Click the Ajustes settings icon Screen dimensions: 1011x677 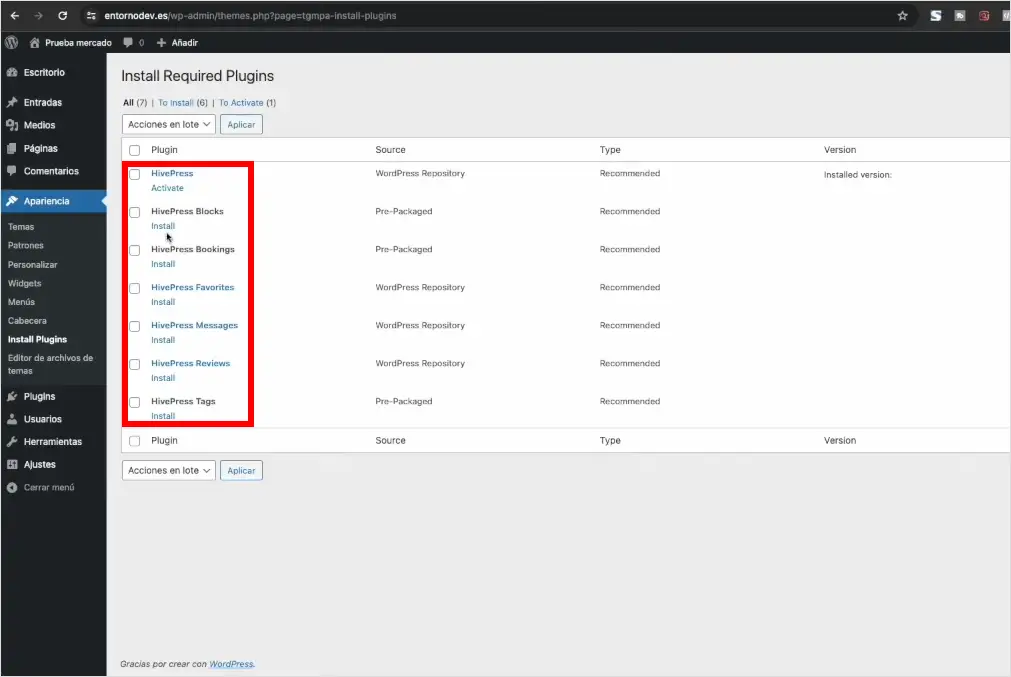click(12, 464)
